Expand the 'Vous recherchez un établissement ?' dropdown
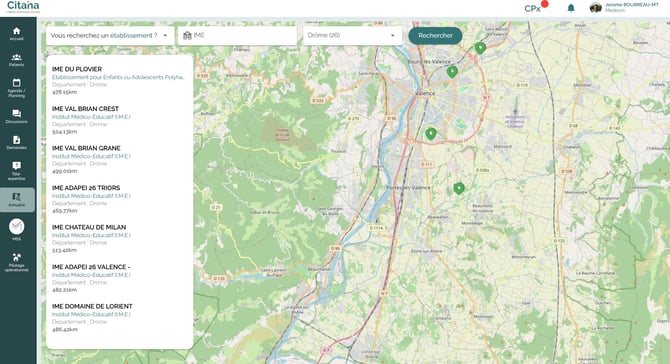 click(110, 35)
